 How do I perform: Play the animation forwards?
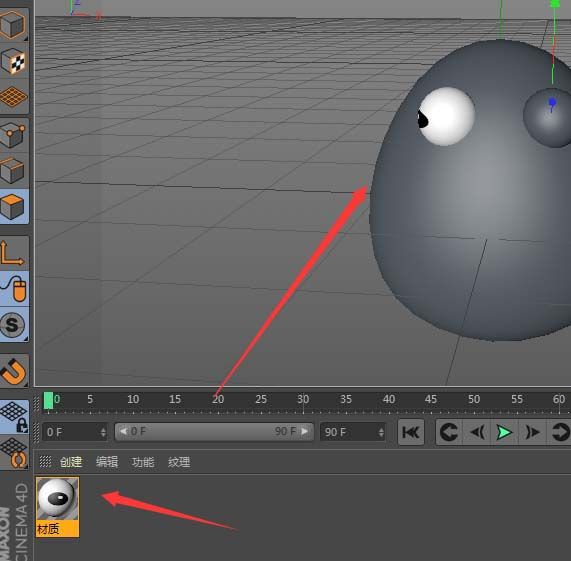coord(504,432)
